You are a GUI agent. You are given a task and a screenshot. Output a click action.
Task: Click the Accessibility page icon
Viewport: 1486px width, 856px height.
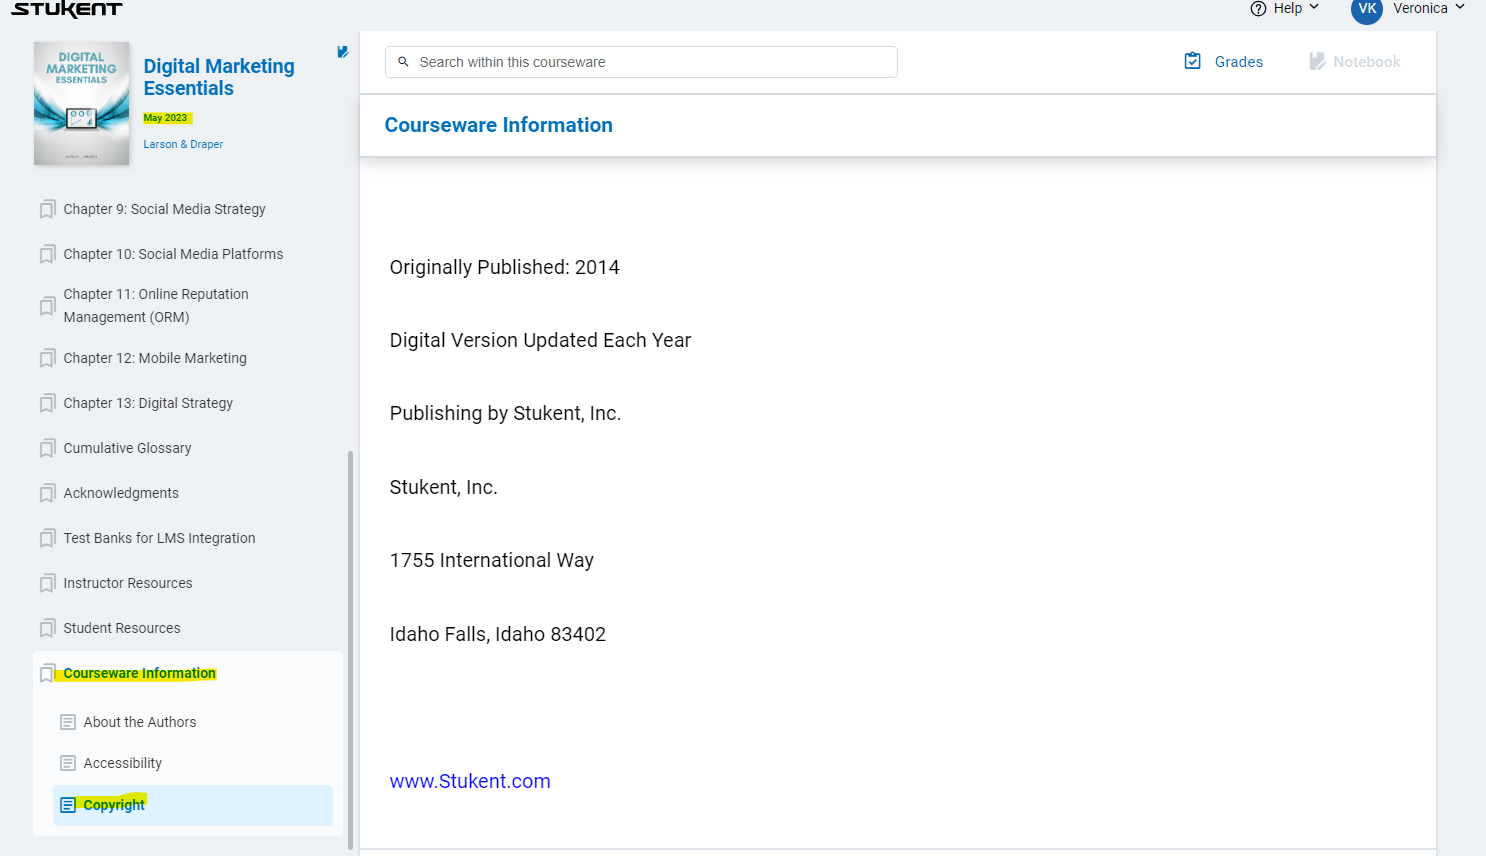(x=68, y=763)
